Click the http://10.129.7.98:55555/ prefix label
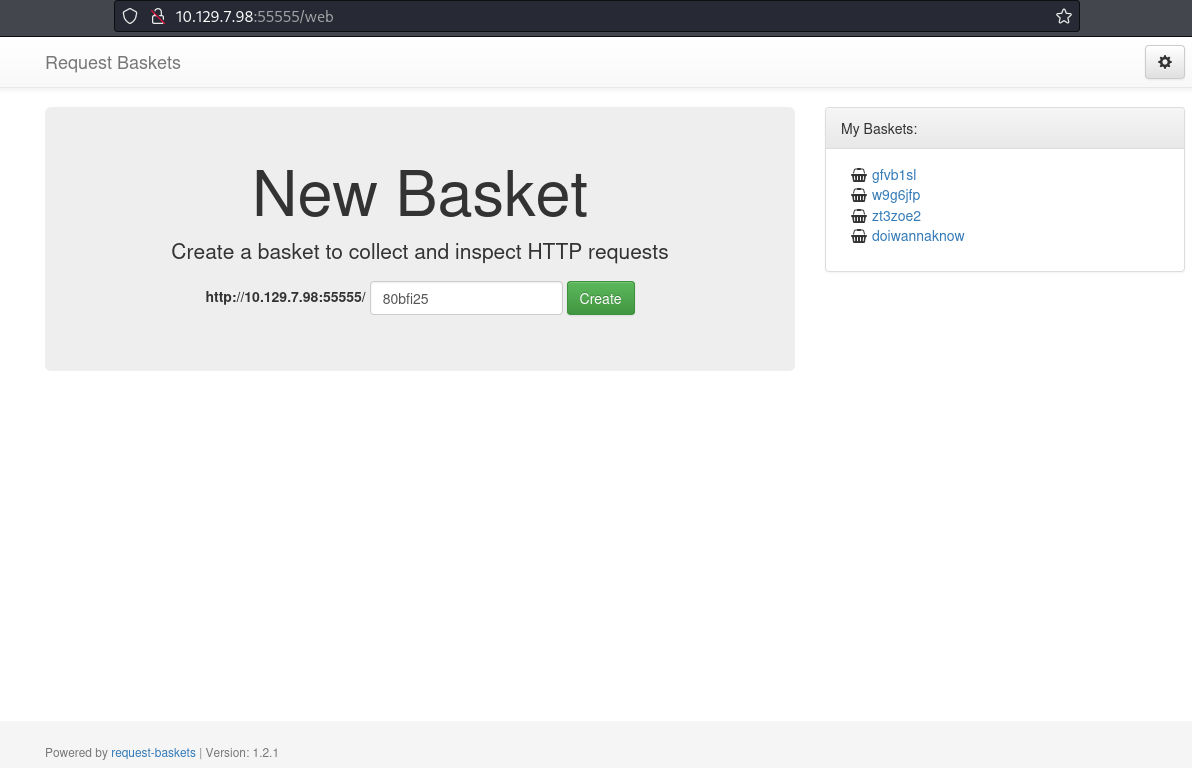The height and width of the screenshot is (768, 1192). click(x=285, y=298)
